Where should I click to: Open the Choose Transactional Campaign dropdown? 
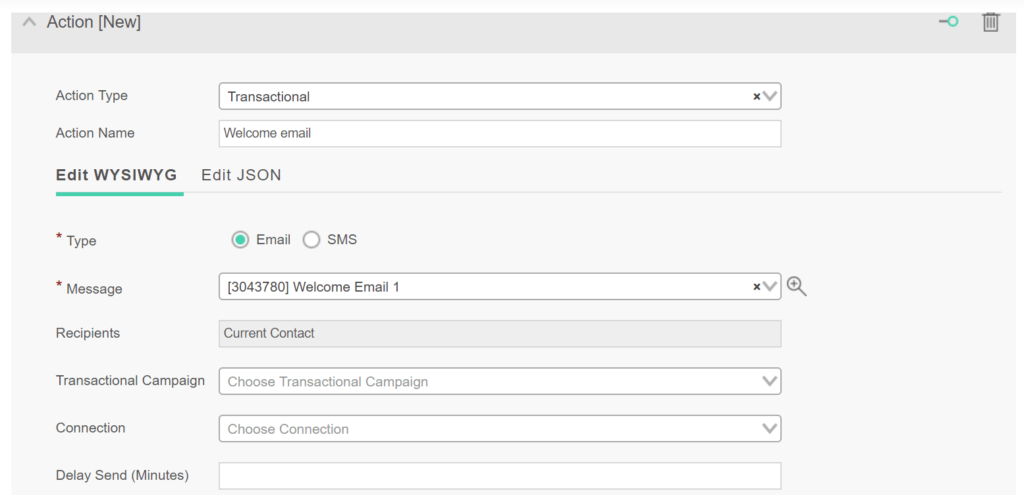500,381
